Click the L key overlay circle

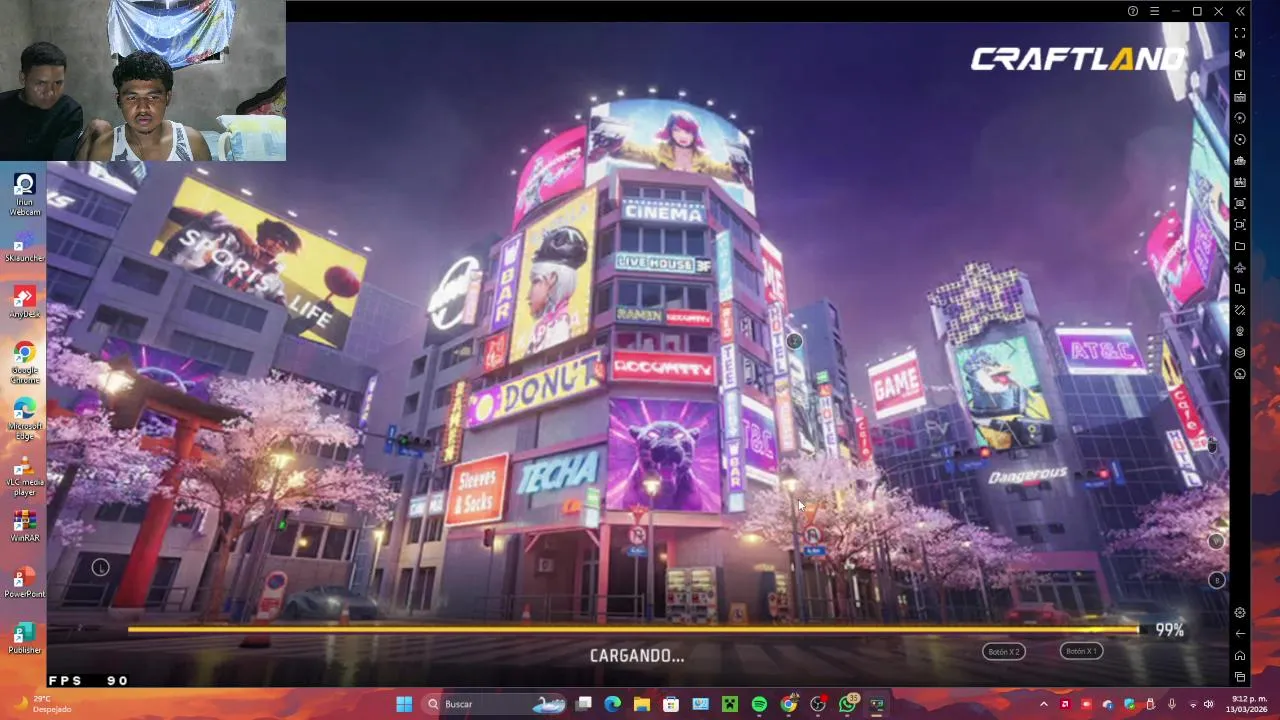(x=100, y=568)
